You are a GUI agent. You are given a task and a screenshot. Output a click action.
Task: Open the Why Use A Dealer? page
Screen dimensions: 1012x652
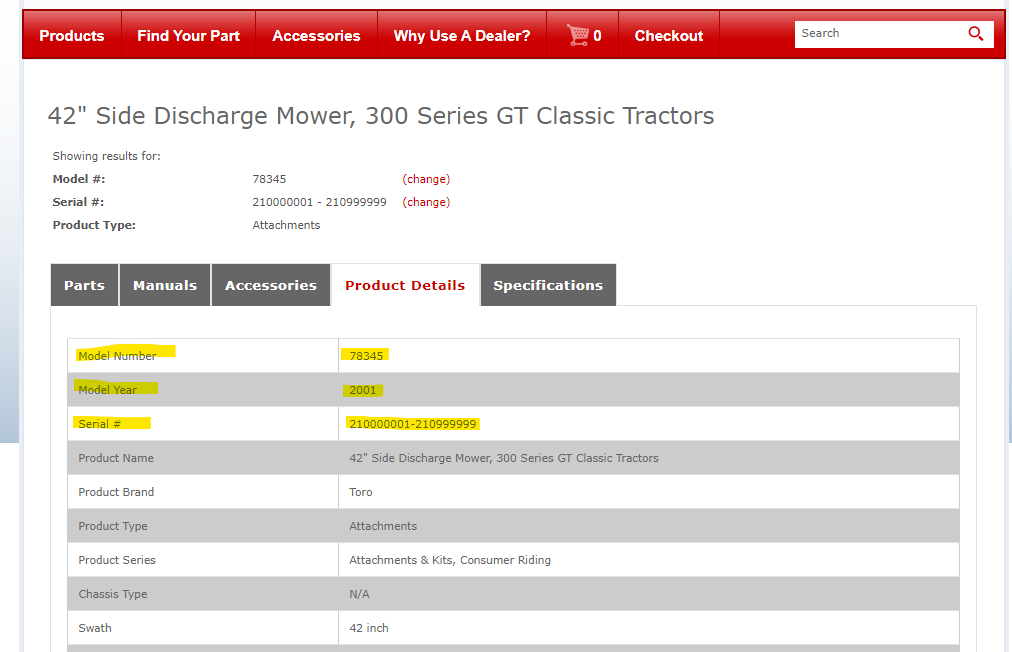point(462,36)
